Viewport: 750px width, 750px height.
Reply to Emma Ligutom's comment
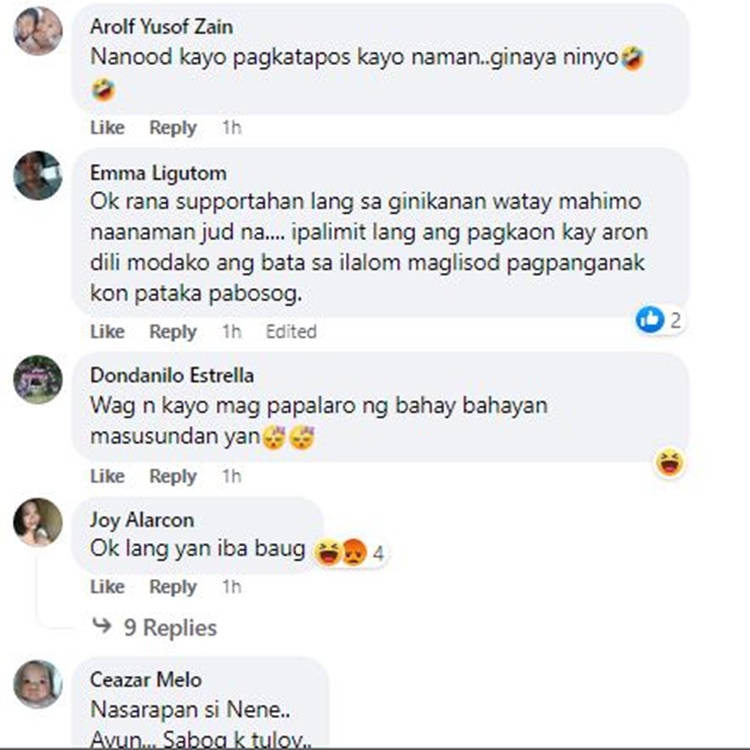point(173,331)
